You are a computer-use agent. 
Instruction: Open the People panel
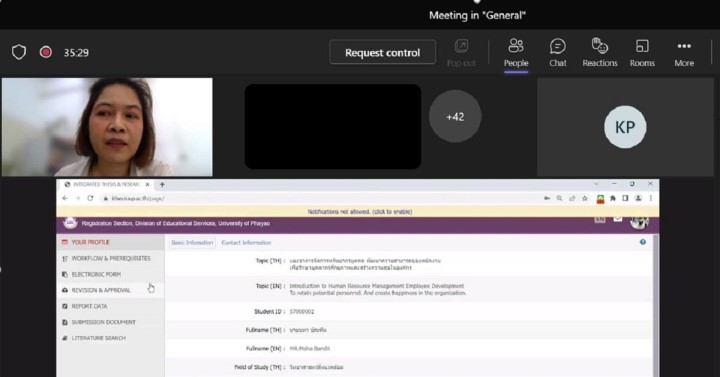(x=516, y=53)
